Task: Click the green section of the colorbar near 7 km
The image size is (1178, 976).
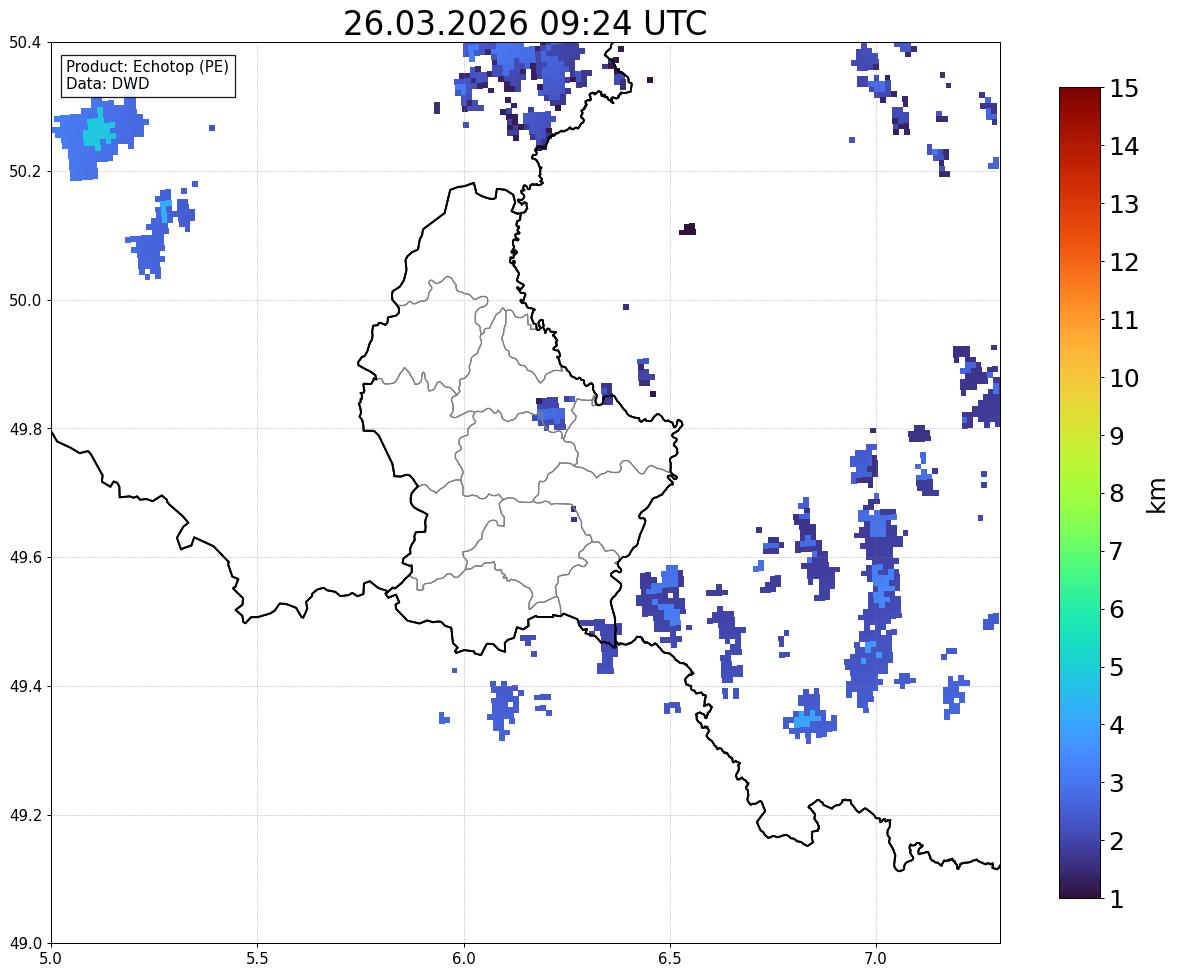Action: [x=1080, y=551]
